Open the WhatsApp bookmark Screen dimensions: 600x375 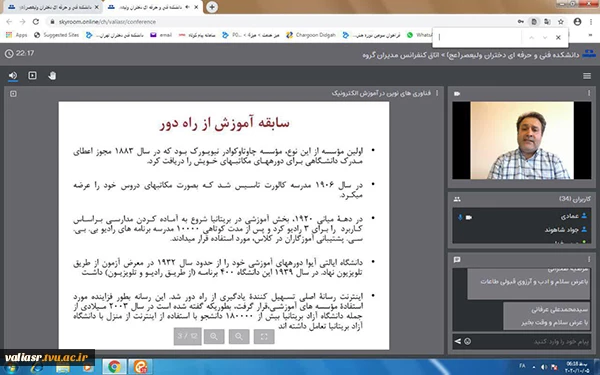pyautogui.click(x=419, y=35)
